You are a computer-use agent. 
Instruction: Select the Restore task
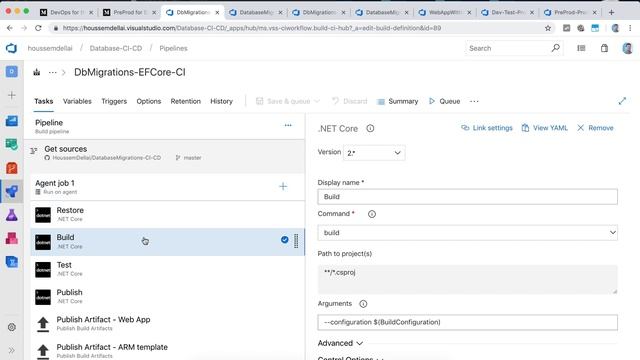pyautogui.click(x=167, y=214)
